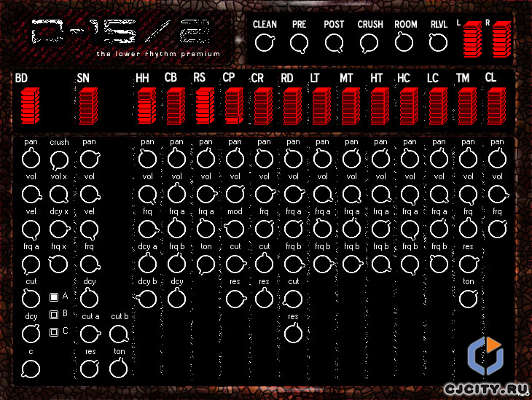Image resolution: width=532 pixels, height=400 pixels.
Task: Enable checkbox B in BD section
Action: pos(54,315)
